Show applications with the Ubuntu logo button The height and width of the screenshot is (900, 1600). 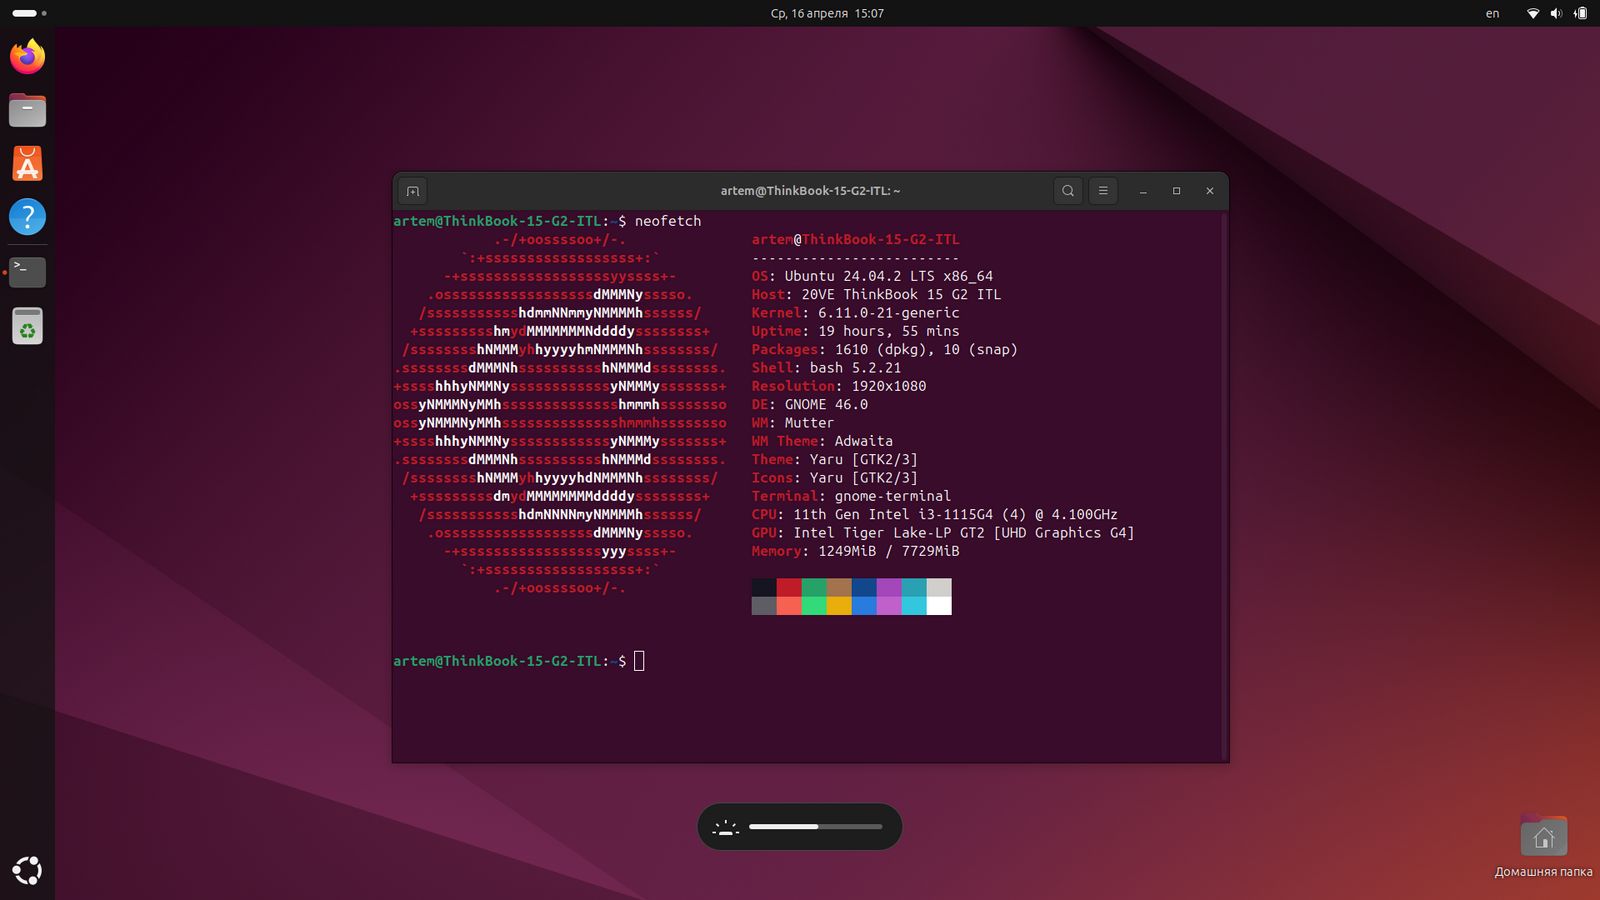click(x=27, y=871)
